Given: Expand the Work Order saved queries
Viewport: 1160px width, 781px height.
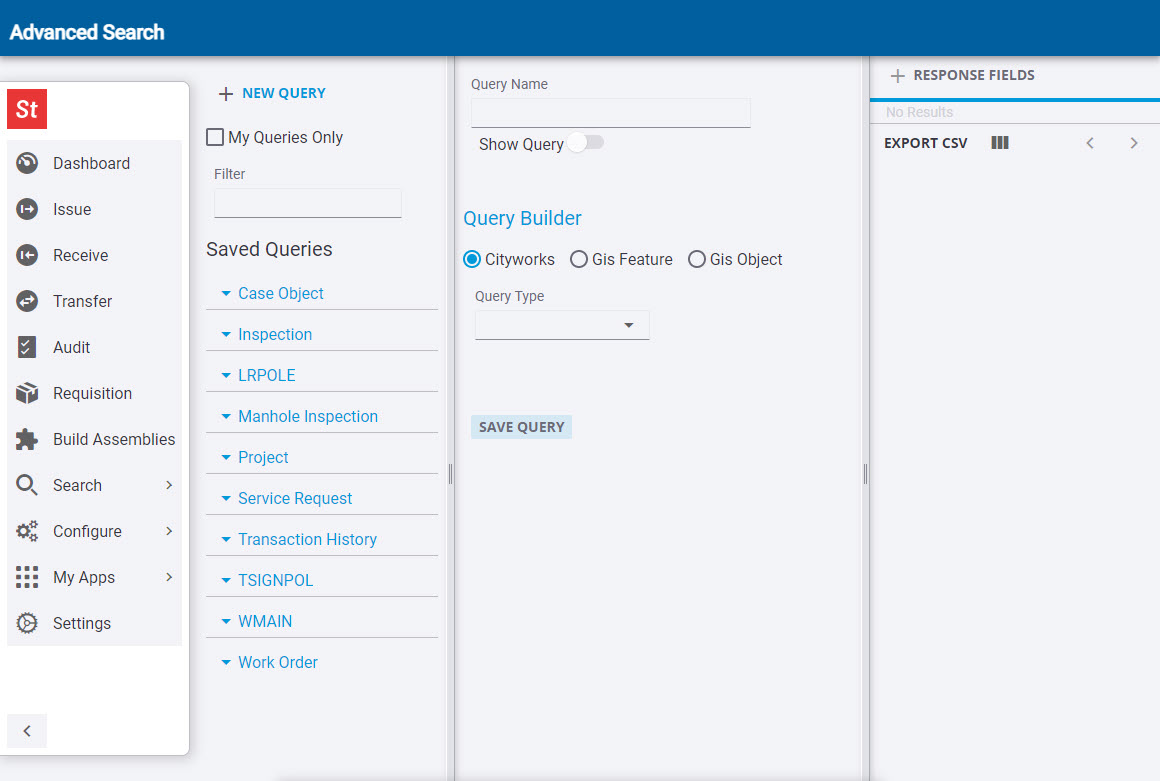Looking at the screenshot, I should pos(277,663).
